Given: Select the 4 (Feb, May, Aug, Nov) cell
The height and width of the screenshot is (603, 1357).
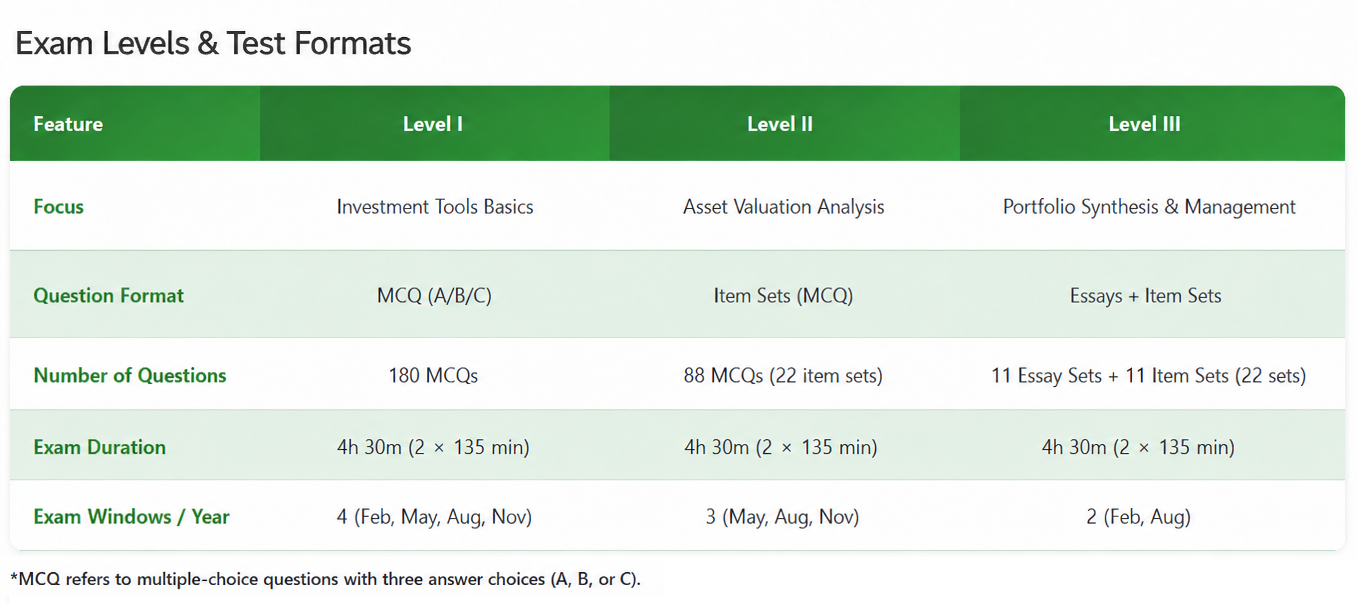Looking at the screenshot, I should 434,517.
